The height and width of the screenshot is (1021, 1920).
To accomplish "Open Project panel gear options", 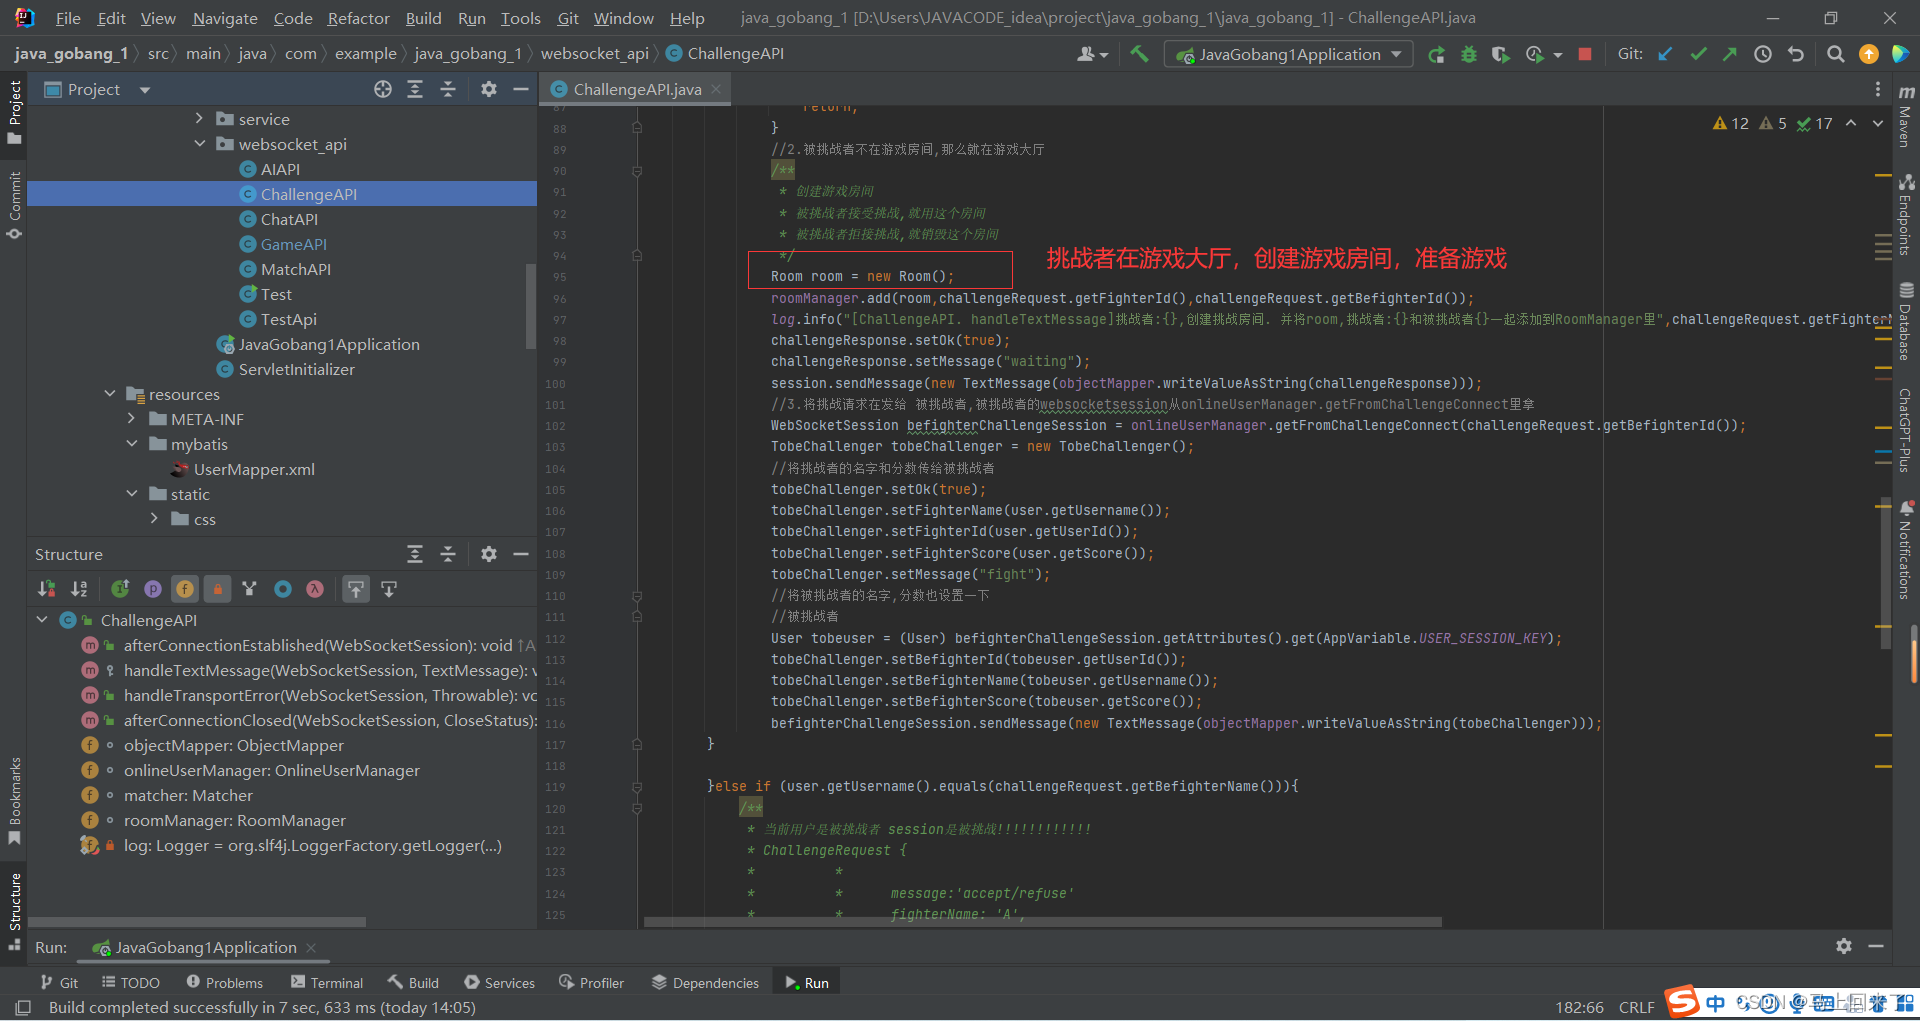I will click(489, 89).
